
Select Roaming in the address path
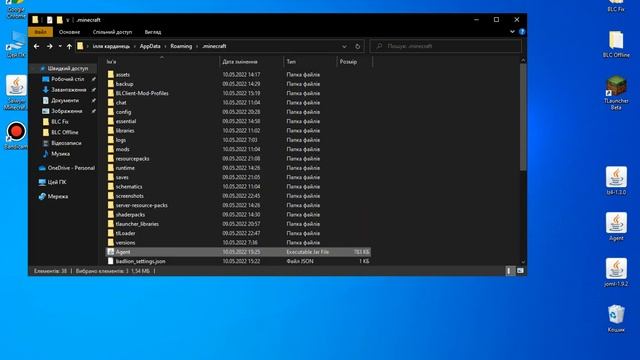click(x=181, y=46)
